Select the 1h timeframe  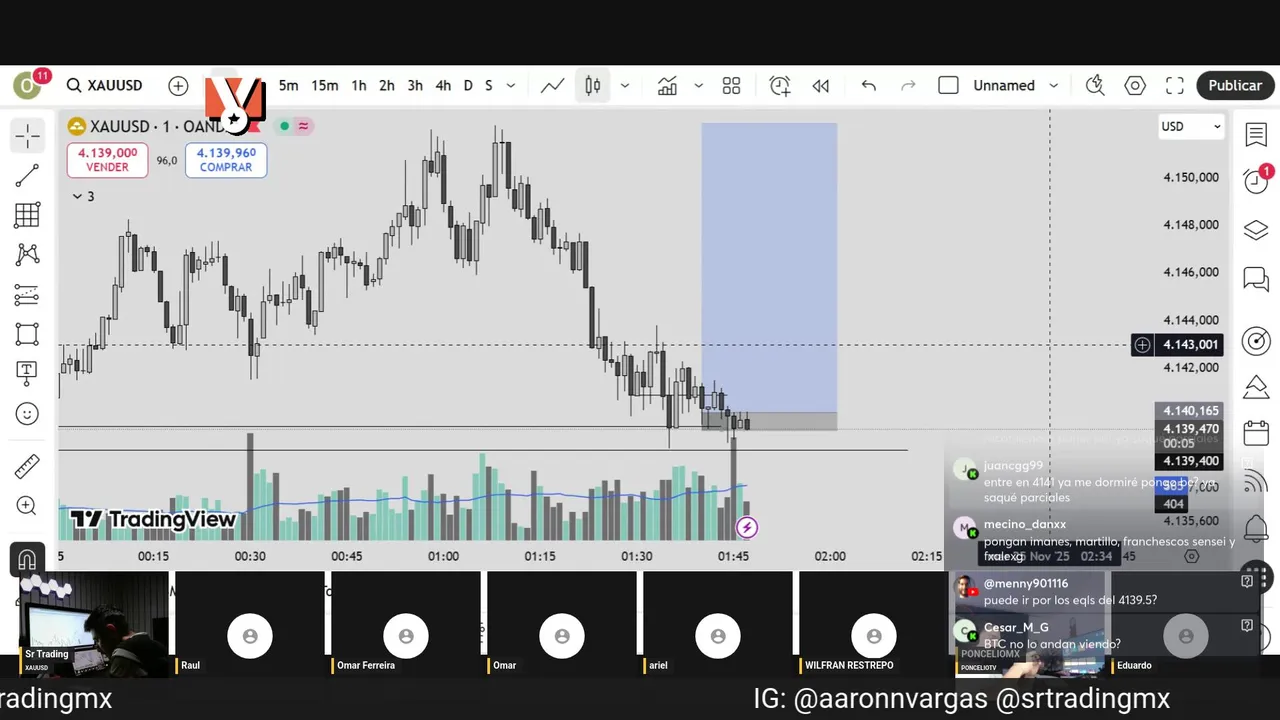358,86
